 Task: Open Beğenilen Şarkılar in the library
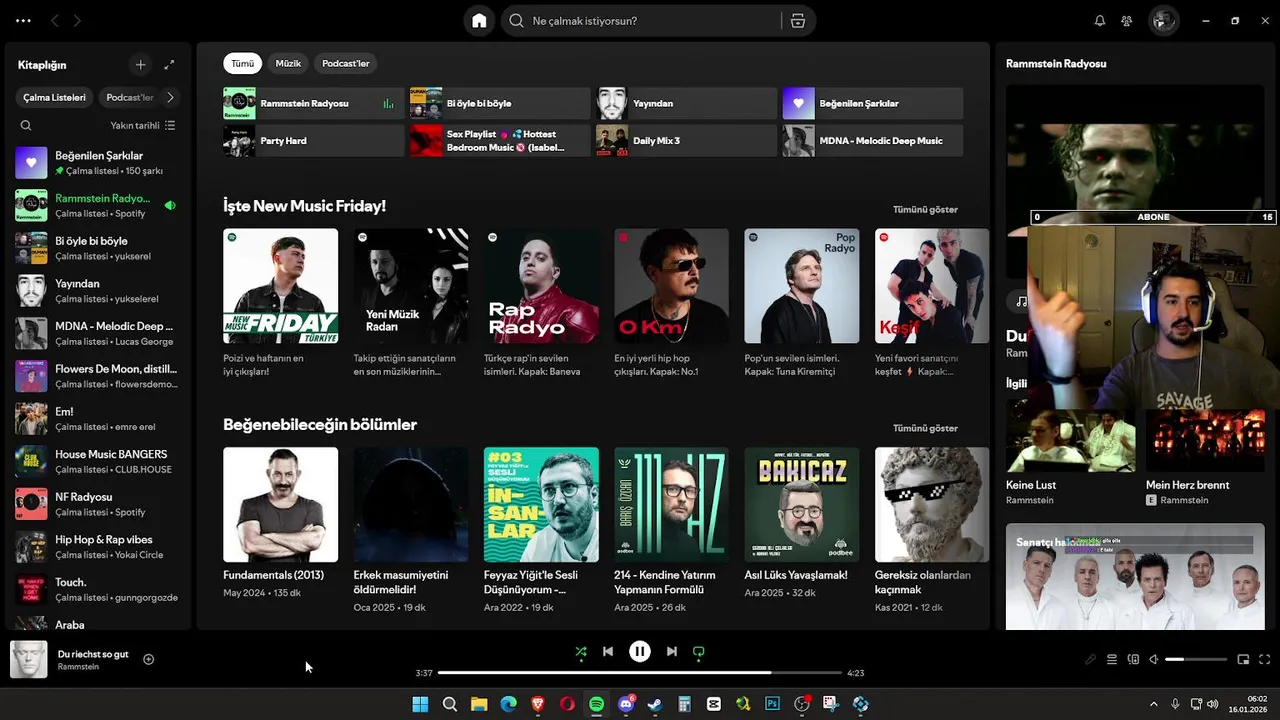click(x=97, y=163)
